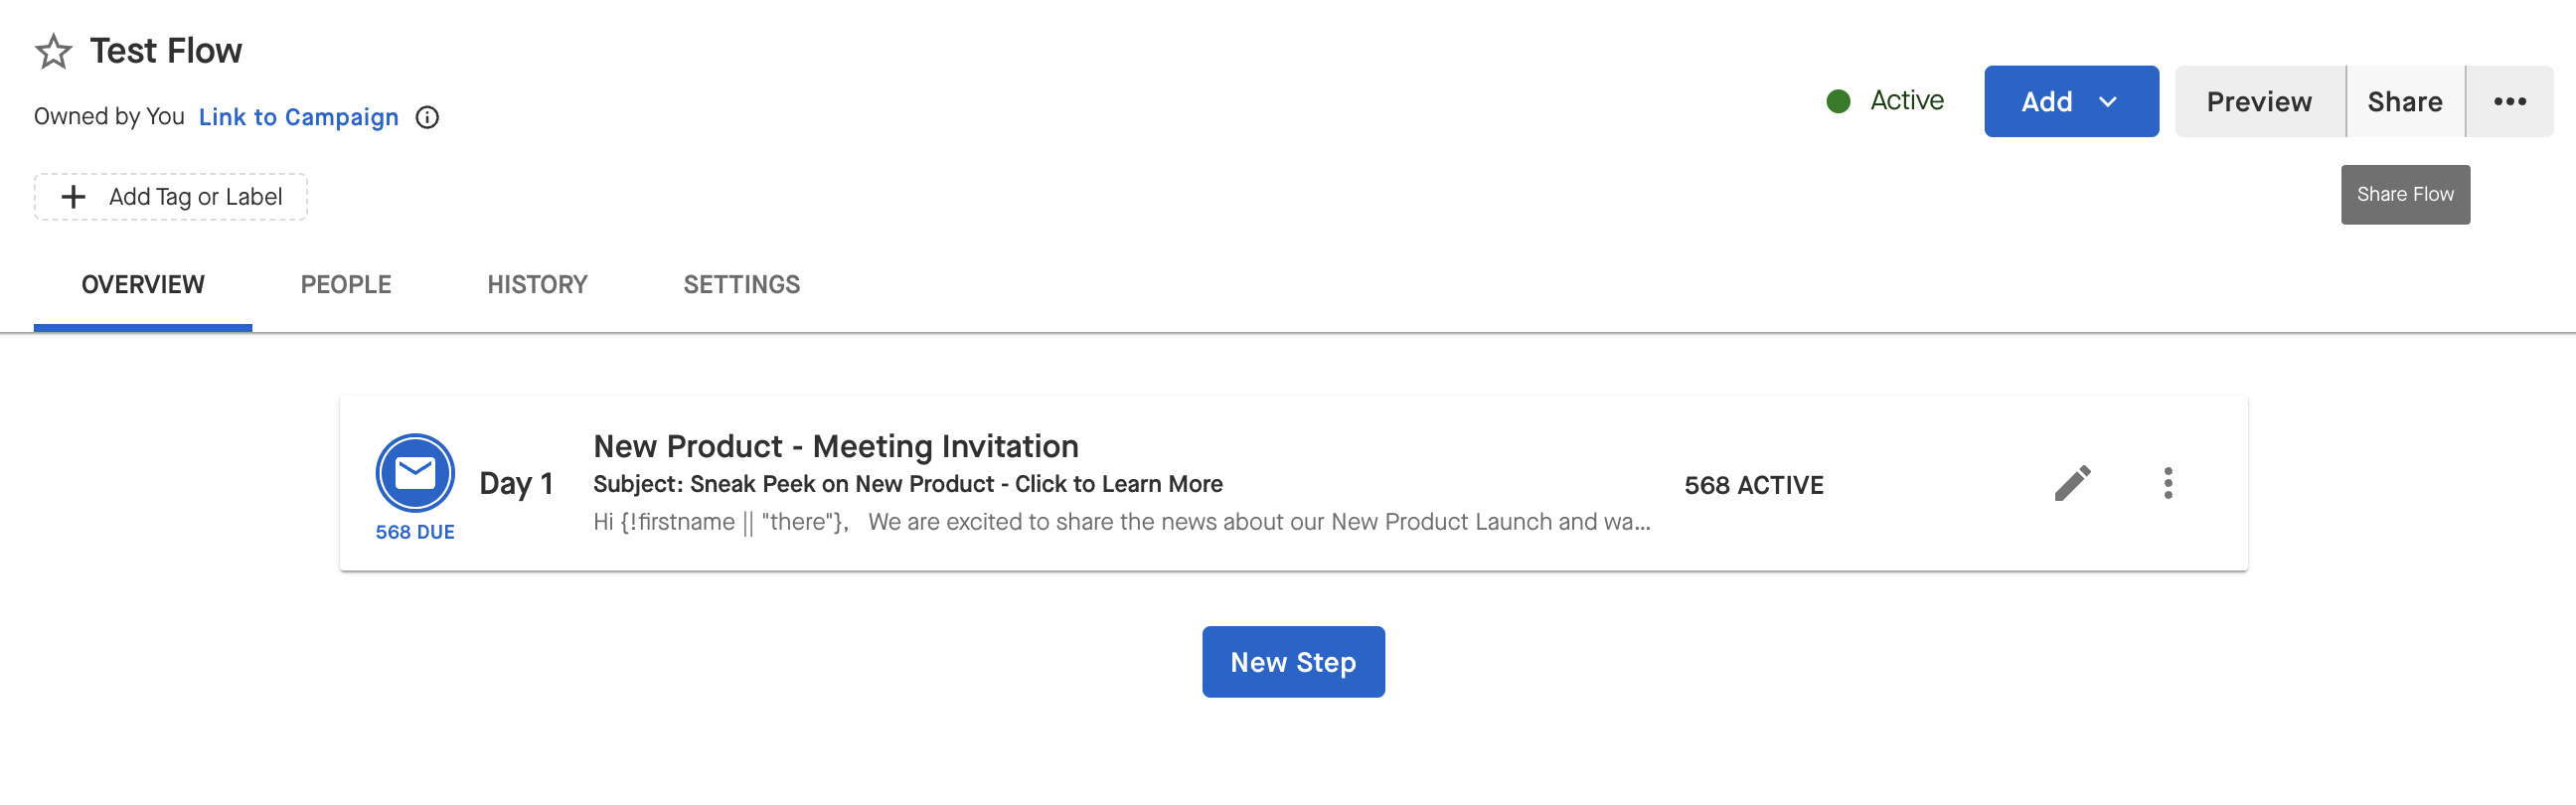Click Add Tag or Label field

pyautogui.click(x=171, y=197)
